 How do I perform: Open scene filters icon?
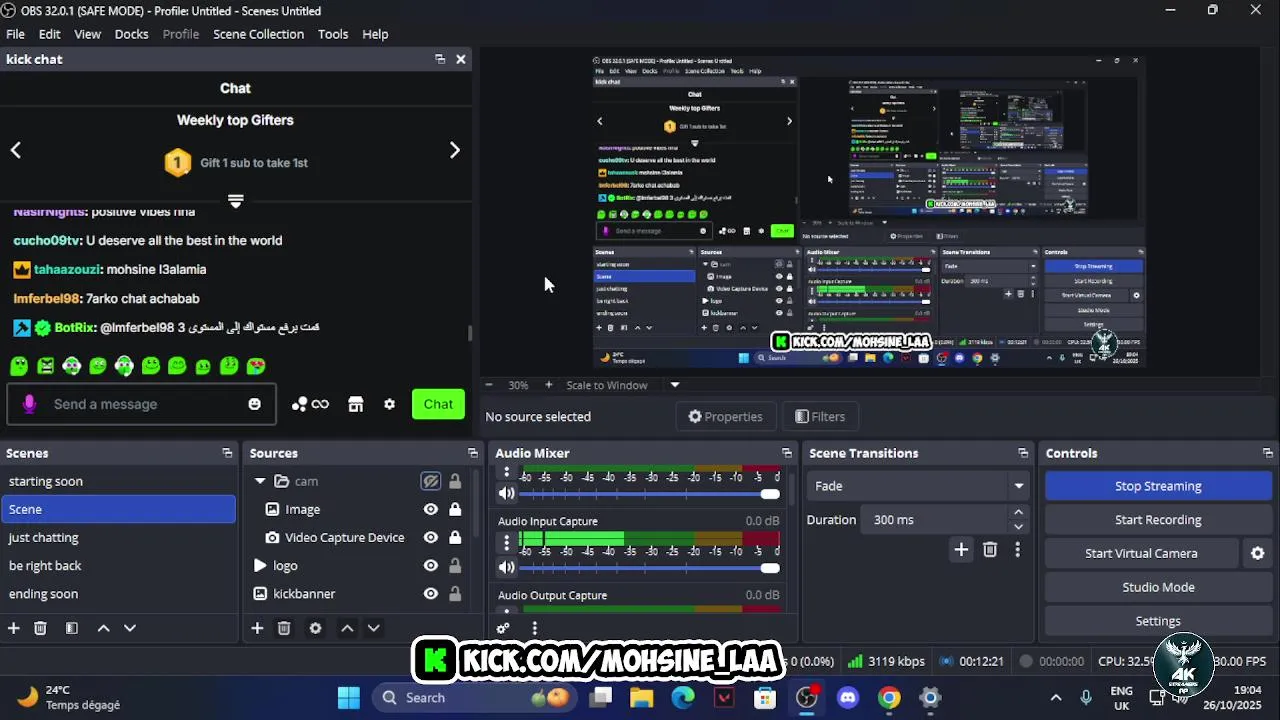click(x=72, y=628)
